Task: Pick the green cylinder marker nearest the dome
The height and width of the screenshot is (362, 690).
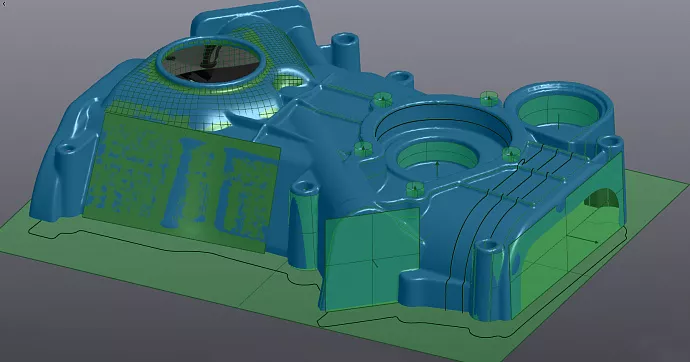Action: click(x=382, y=100)
